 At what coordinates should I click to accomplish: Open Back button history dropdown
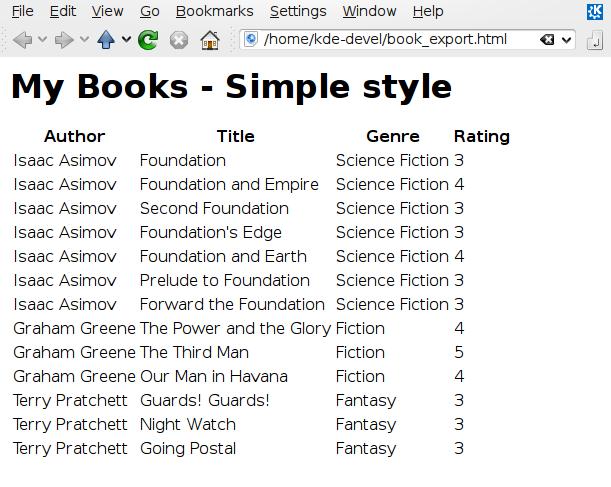click(x=42, y=40)
